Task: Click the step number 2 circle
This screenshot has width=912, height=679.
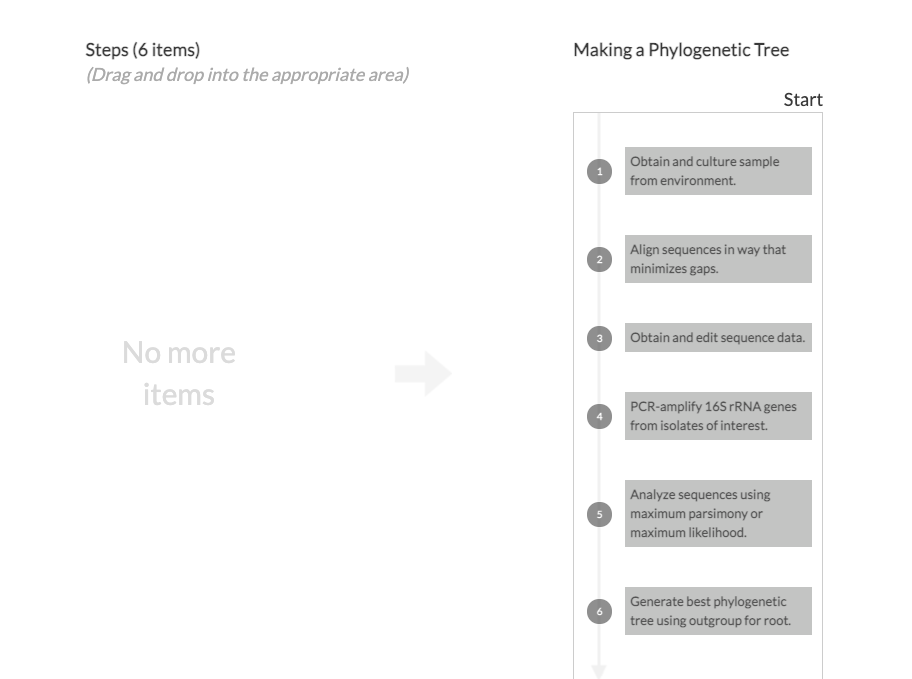Action: tap(599, 259)
